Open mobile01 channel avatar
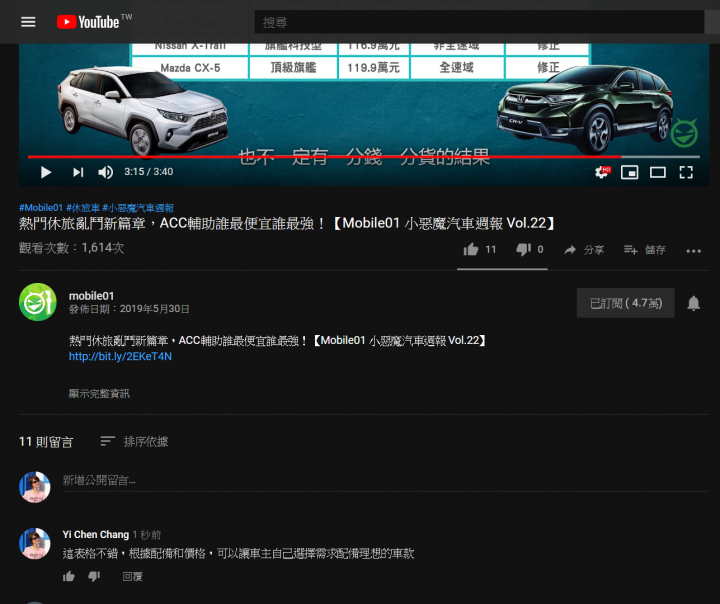720x604 pixels. pos(38,302)
